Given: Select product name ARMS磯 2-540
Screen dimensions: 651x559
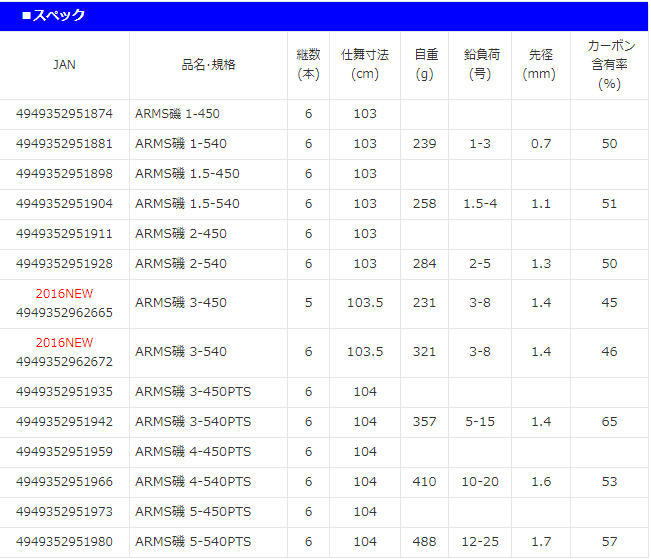Looking at the screenshot, I should pos(181,264).
